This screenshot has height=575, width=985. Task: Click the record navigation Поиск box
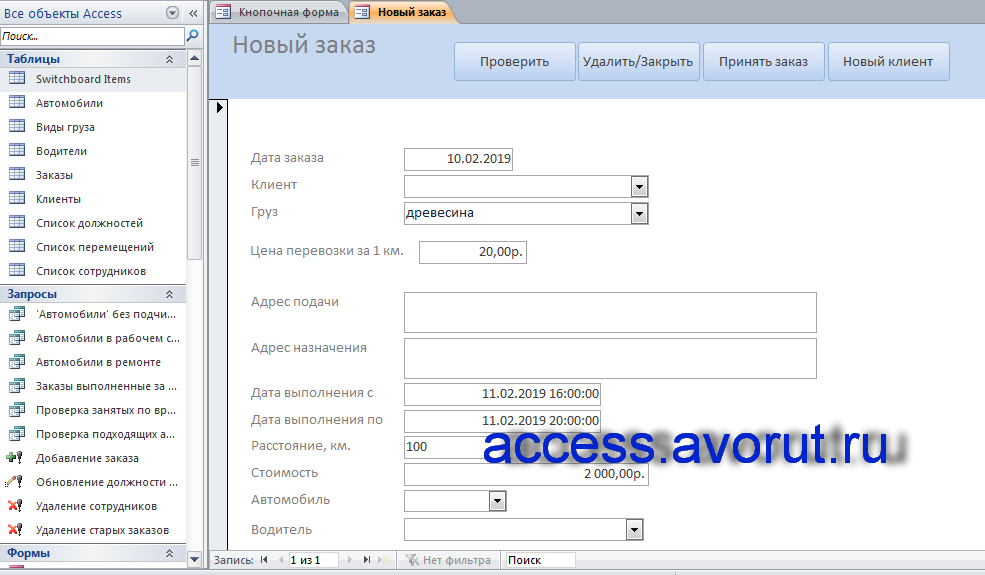(541, 560)
